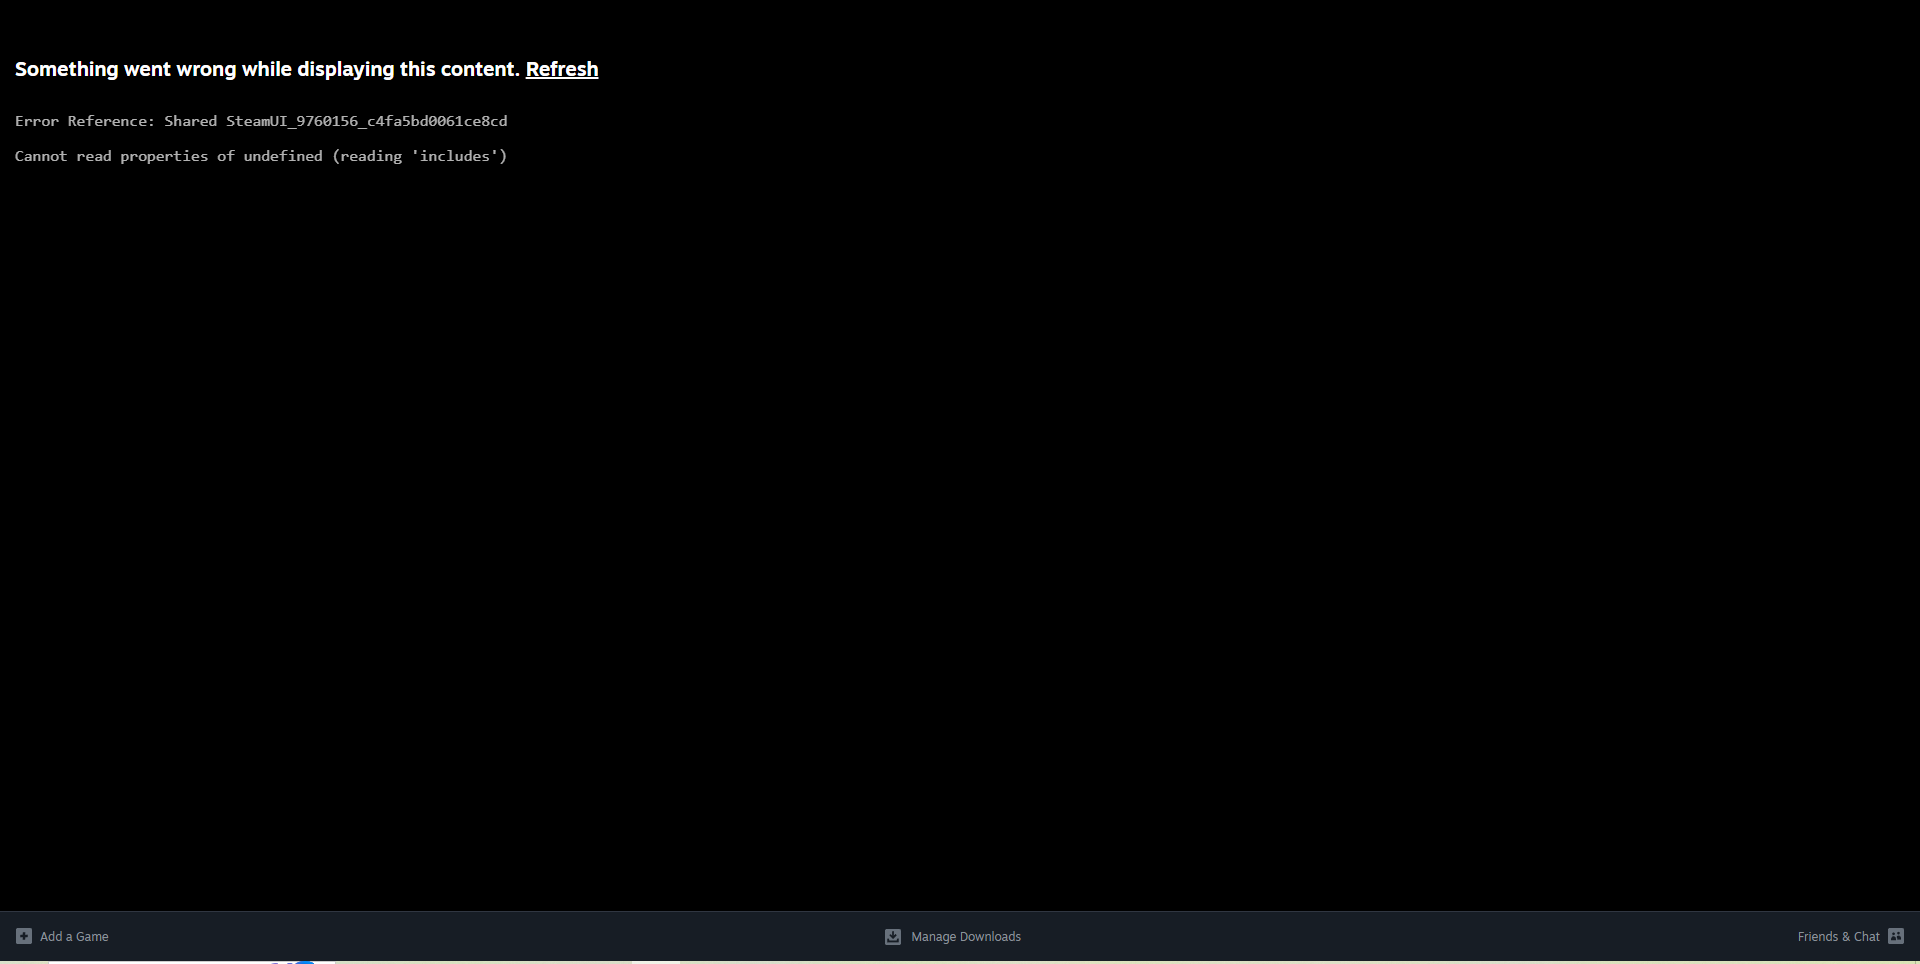Select the 'Cannot read properties of undefined' text
Screen dimensions: 1920x964
coord(261,156)
